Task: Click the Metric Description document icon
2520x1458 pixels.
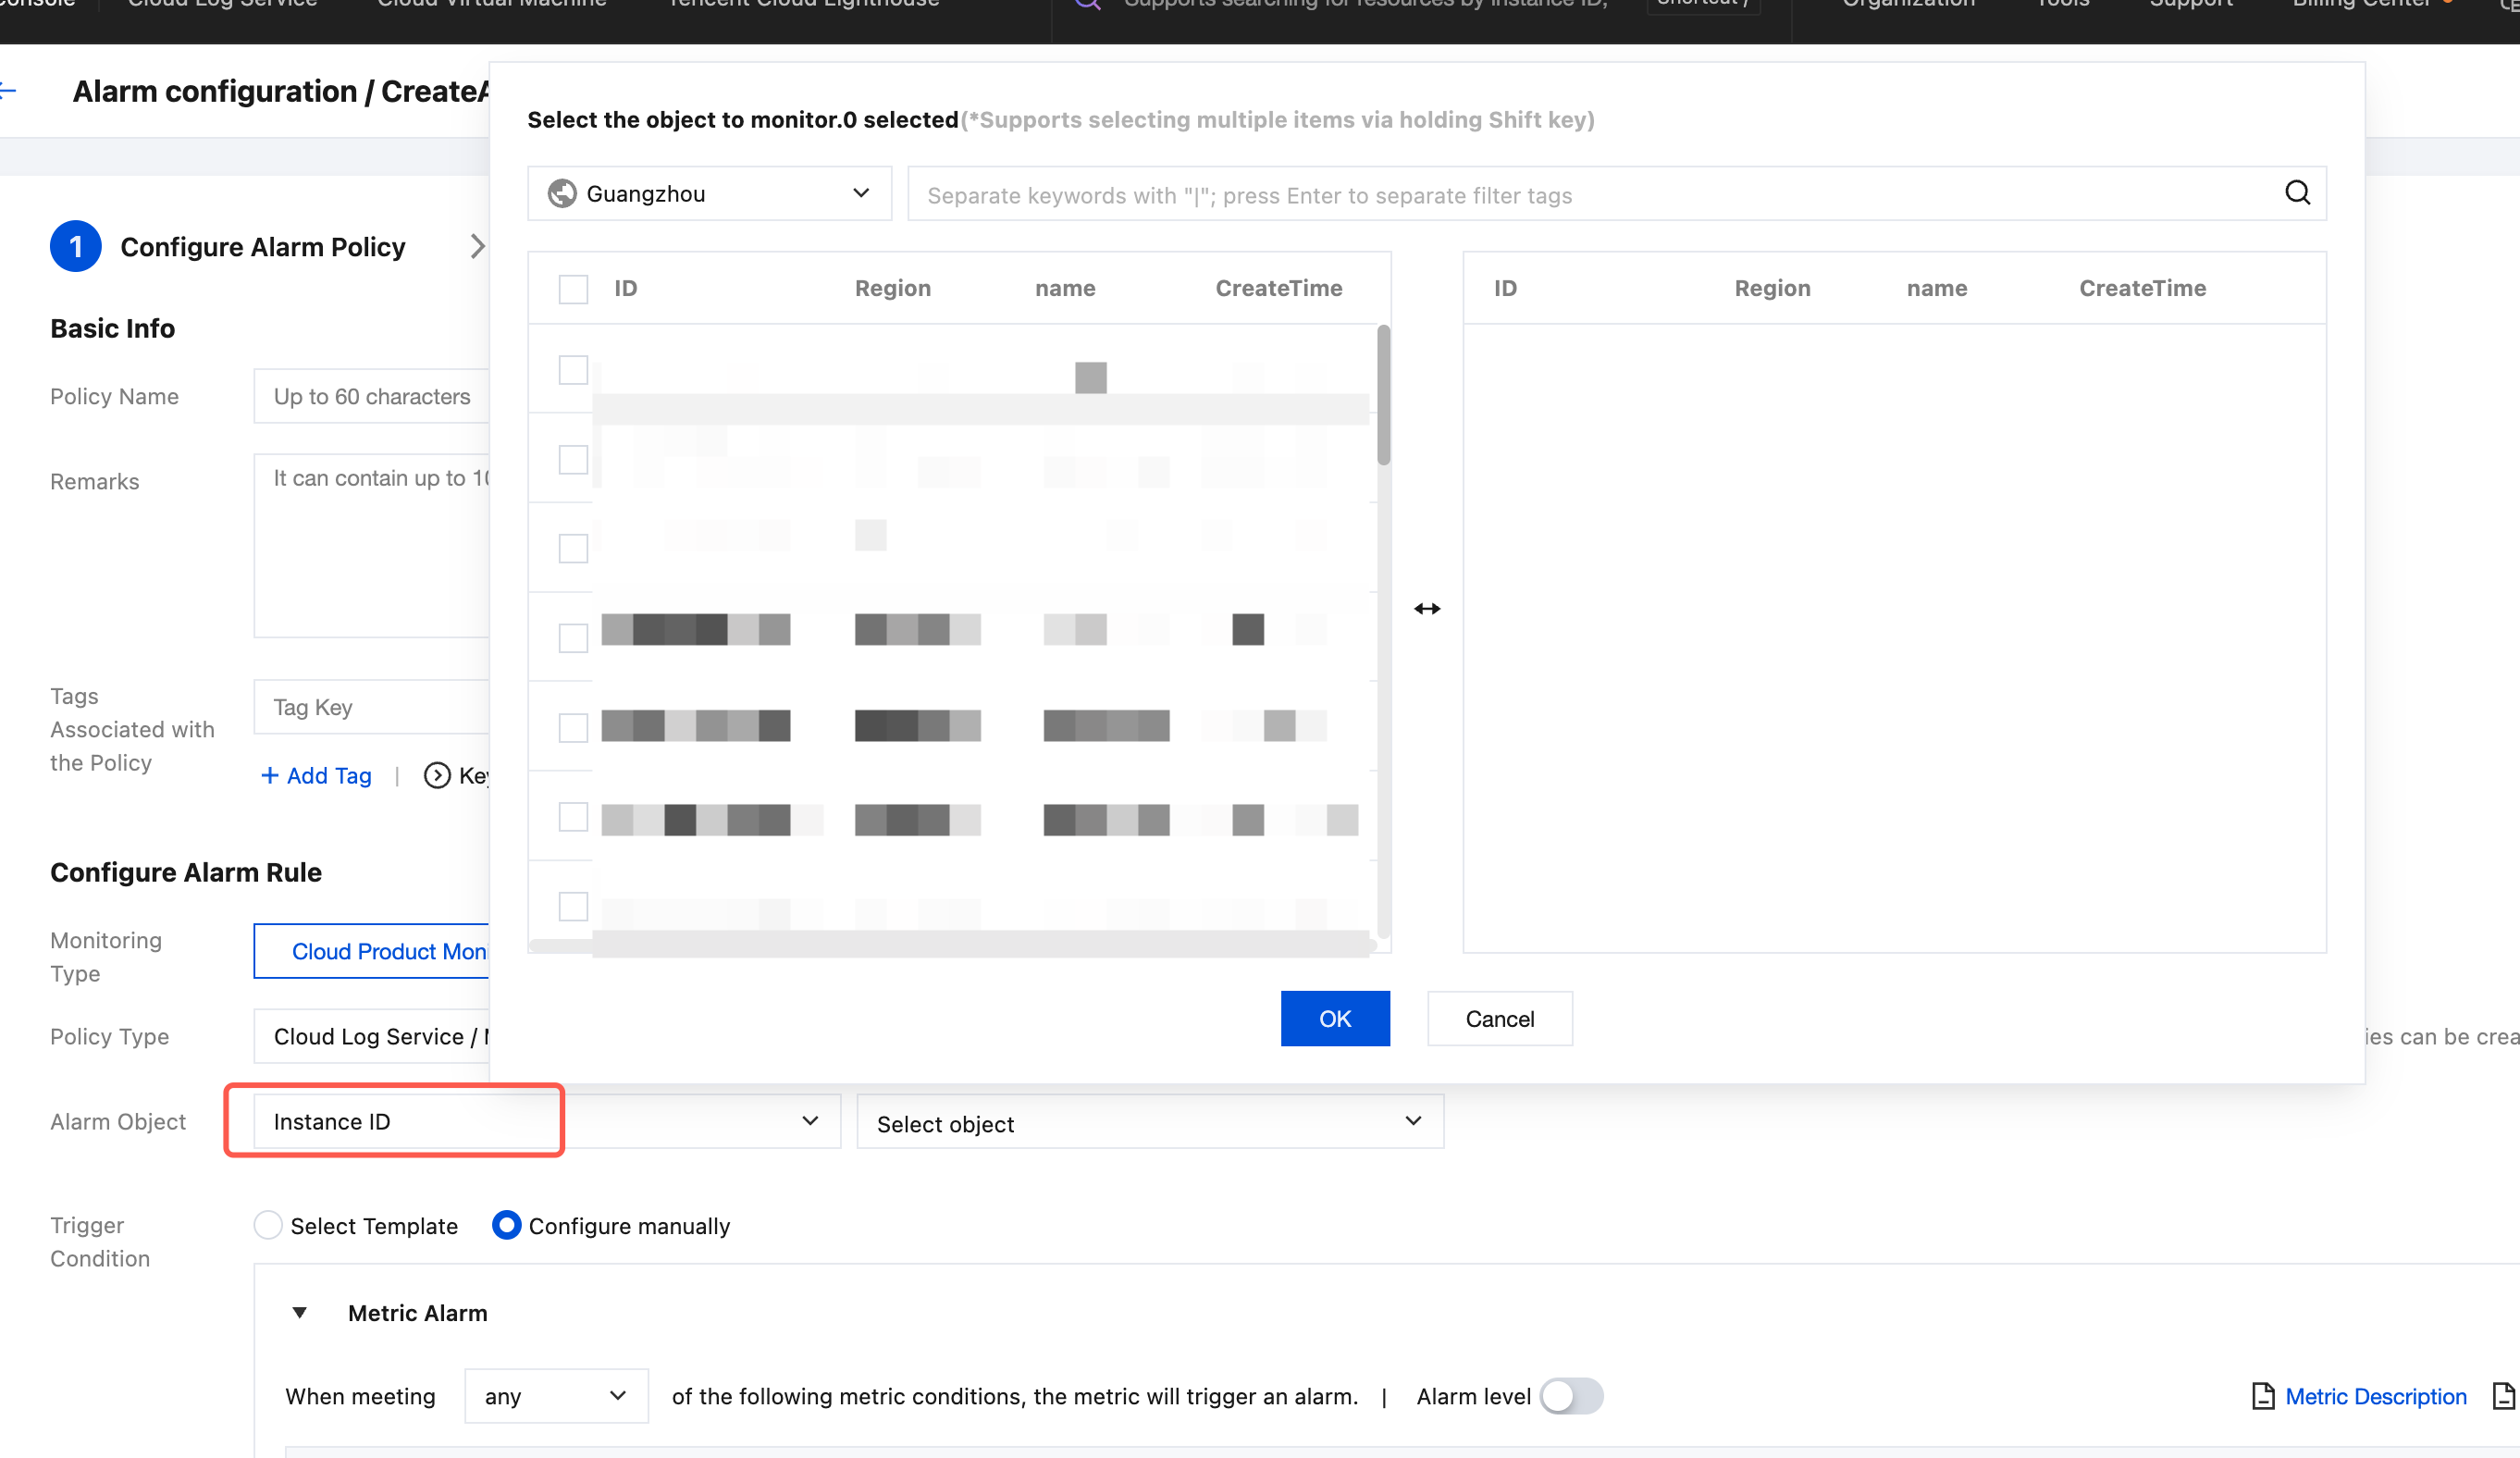Action: point(2262,1396)
